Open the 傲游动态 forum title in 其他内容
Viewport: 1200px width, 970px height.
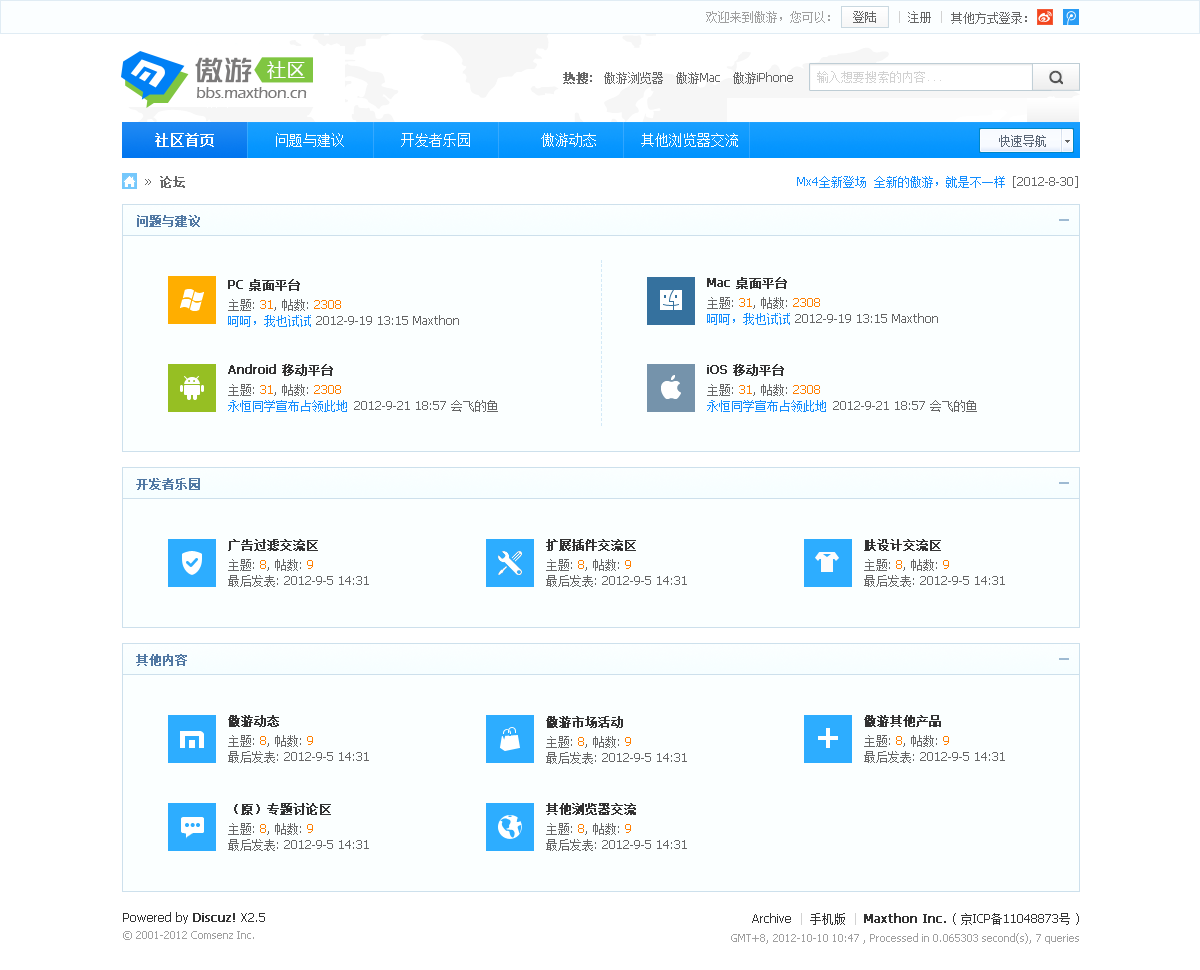(x=254, y=721)
